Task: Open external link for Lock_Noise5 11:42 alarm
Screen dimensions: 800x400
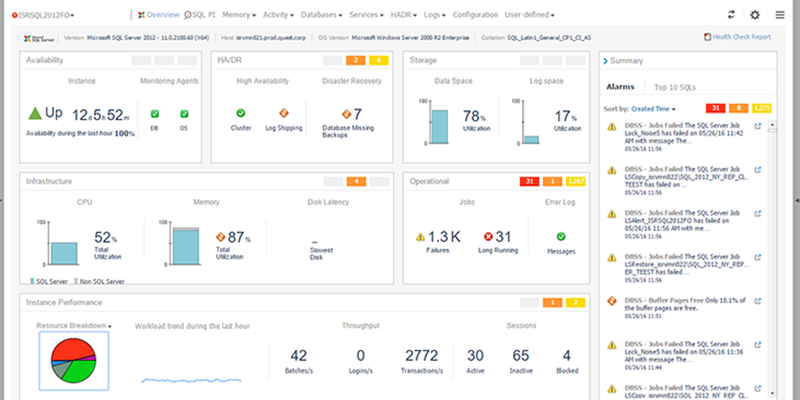Action: pyautogui.click(x=758, y=126)
